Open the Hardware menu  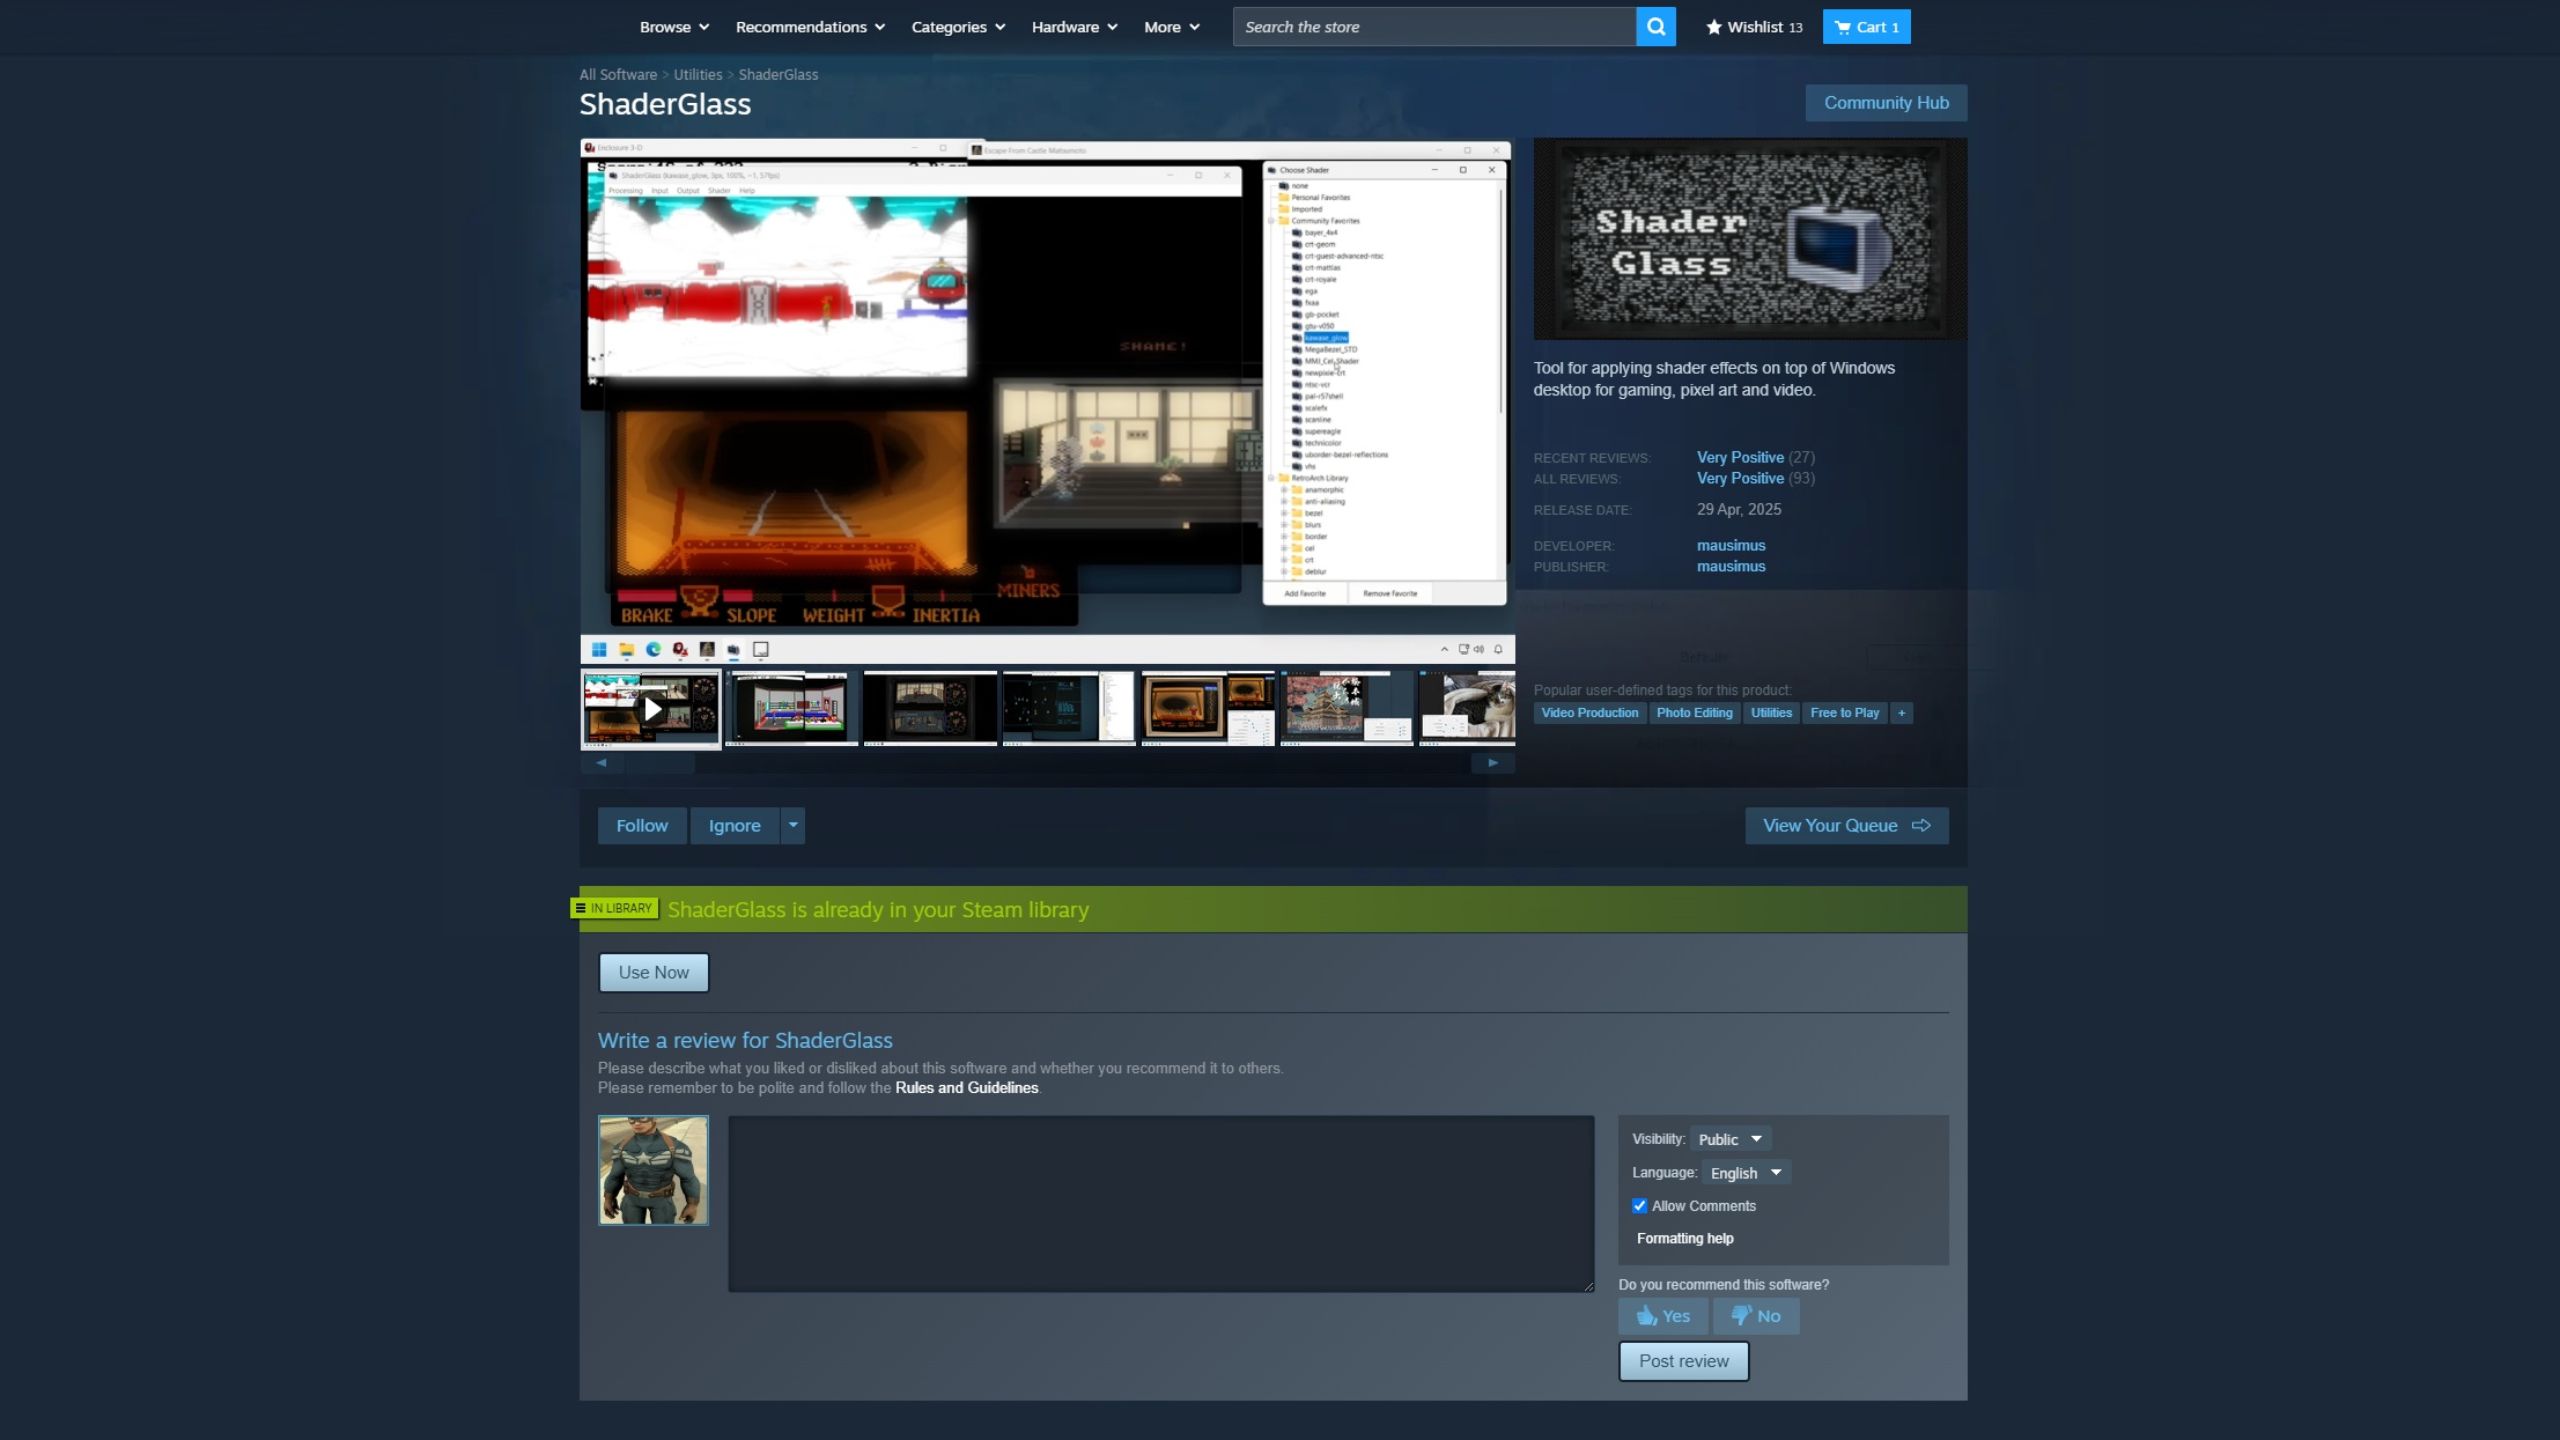tap(1074, 27)
